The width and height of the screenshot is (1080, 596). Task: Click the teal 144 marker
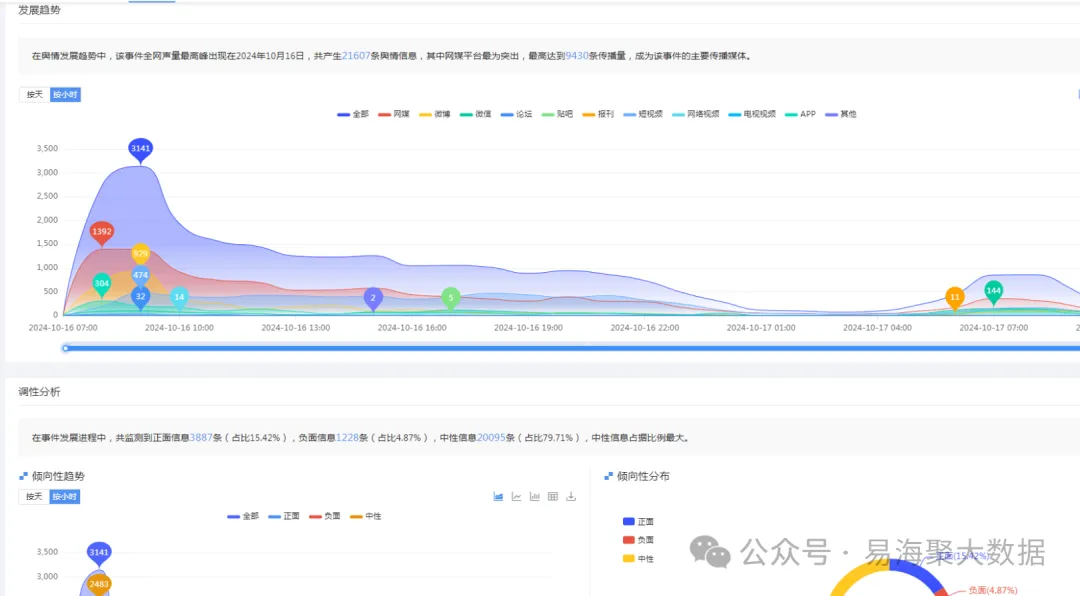click(993, 291)
